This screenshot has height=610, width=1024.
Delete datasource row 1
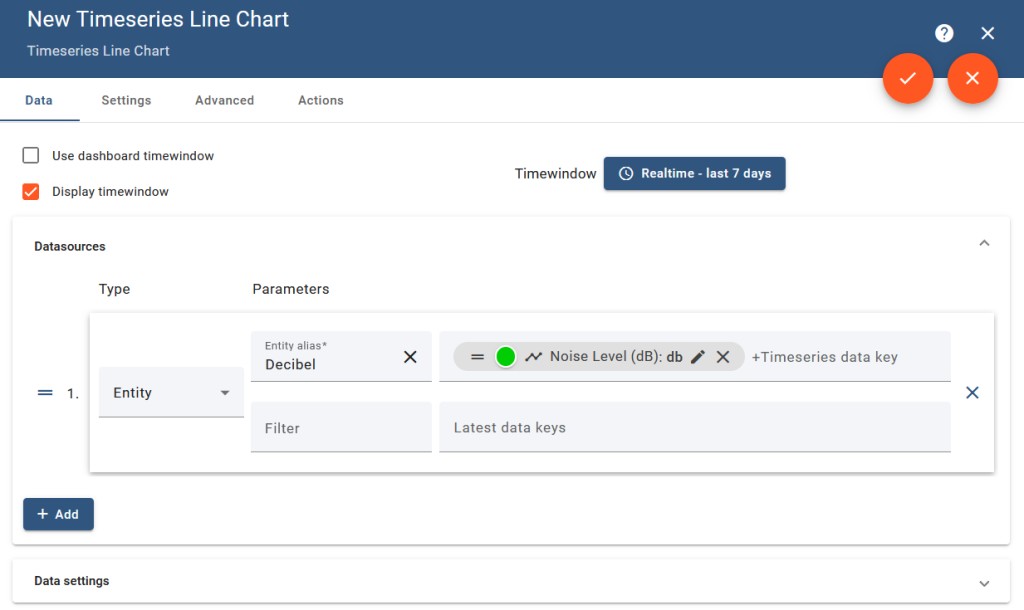point(972,393)
